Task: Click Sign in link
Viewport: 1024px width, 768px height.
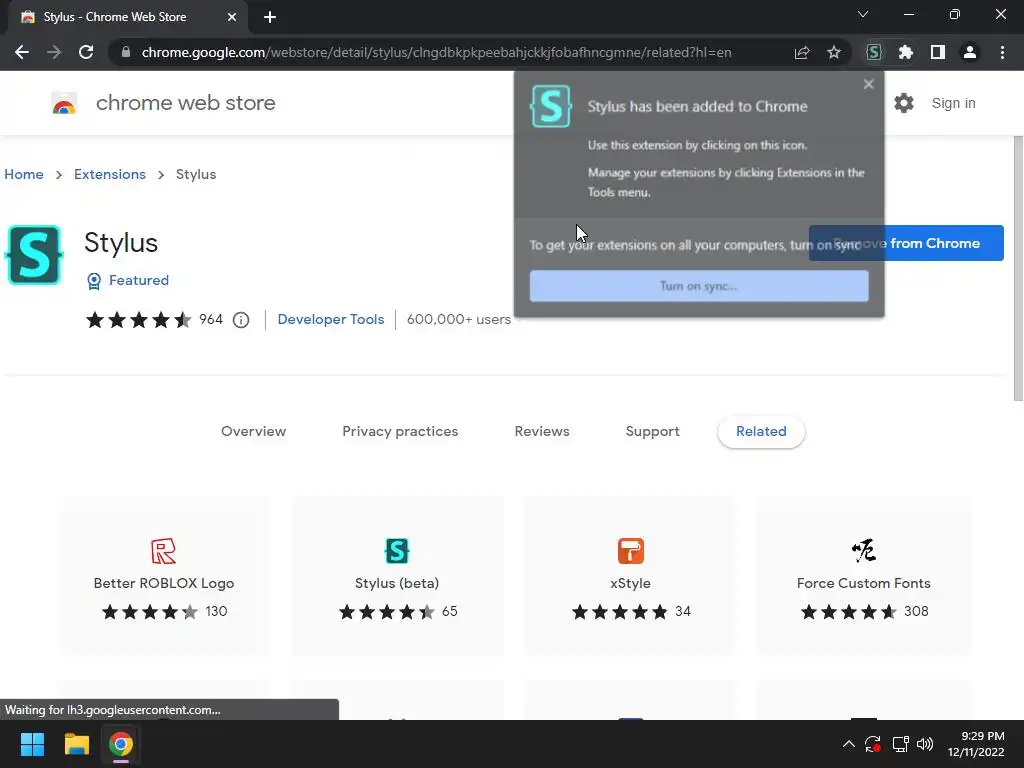Action: tap(953, 103)
